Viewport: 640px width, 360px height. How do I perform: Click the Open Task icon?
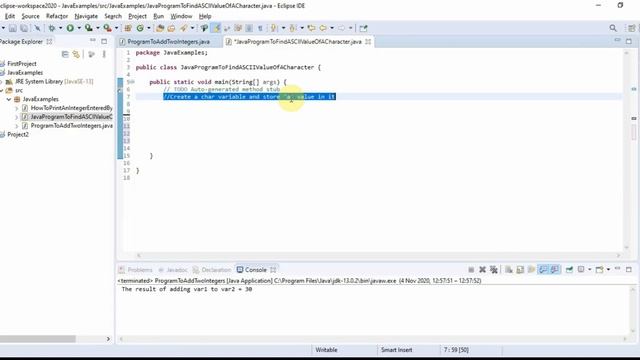[171, 28]
